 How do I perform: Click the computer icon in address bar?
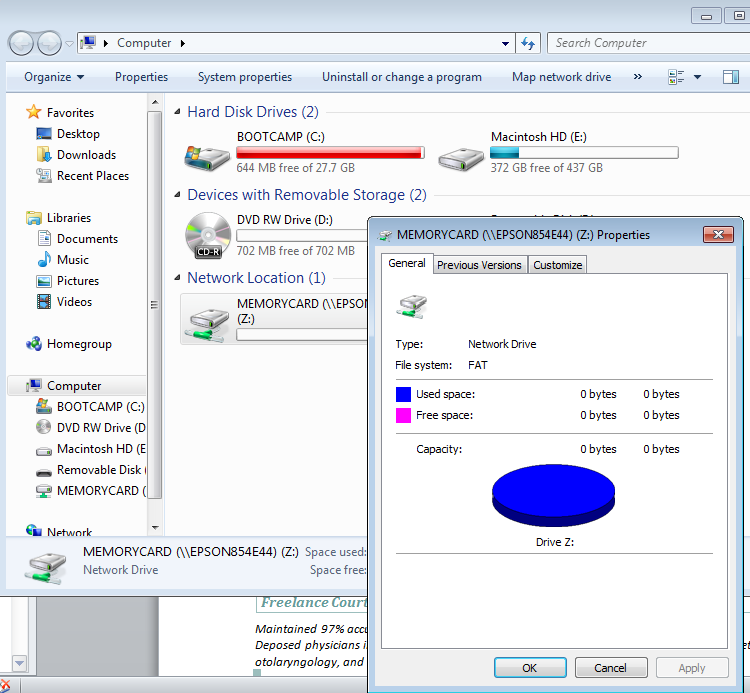(88, 43)
